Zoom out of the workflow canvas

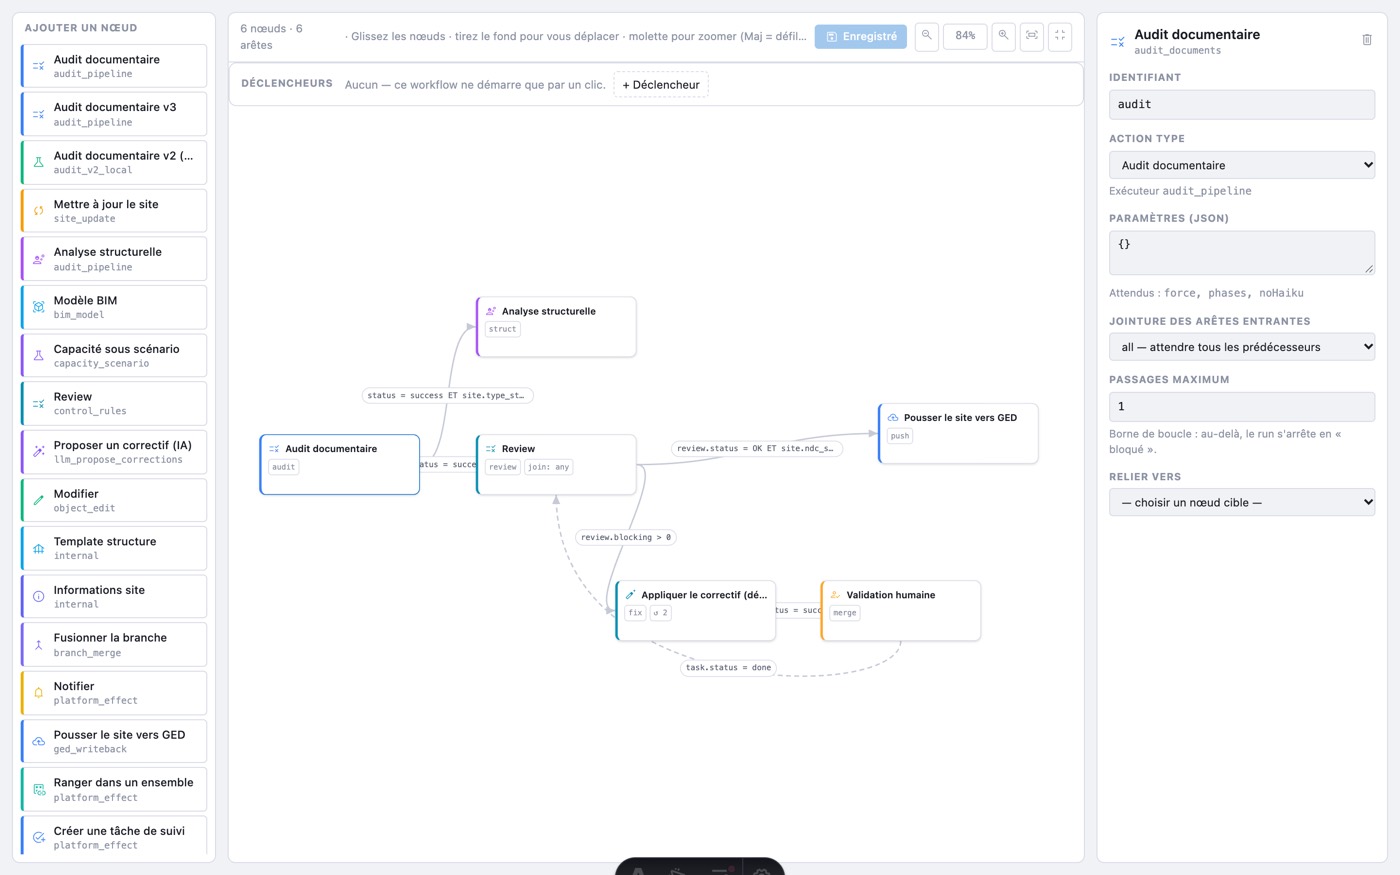point(927,36)
